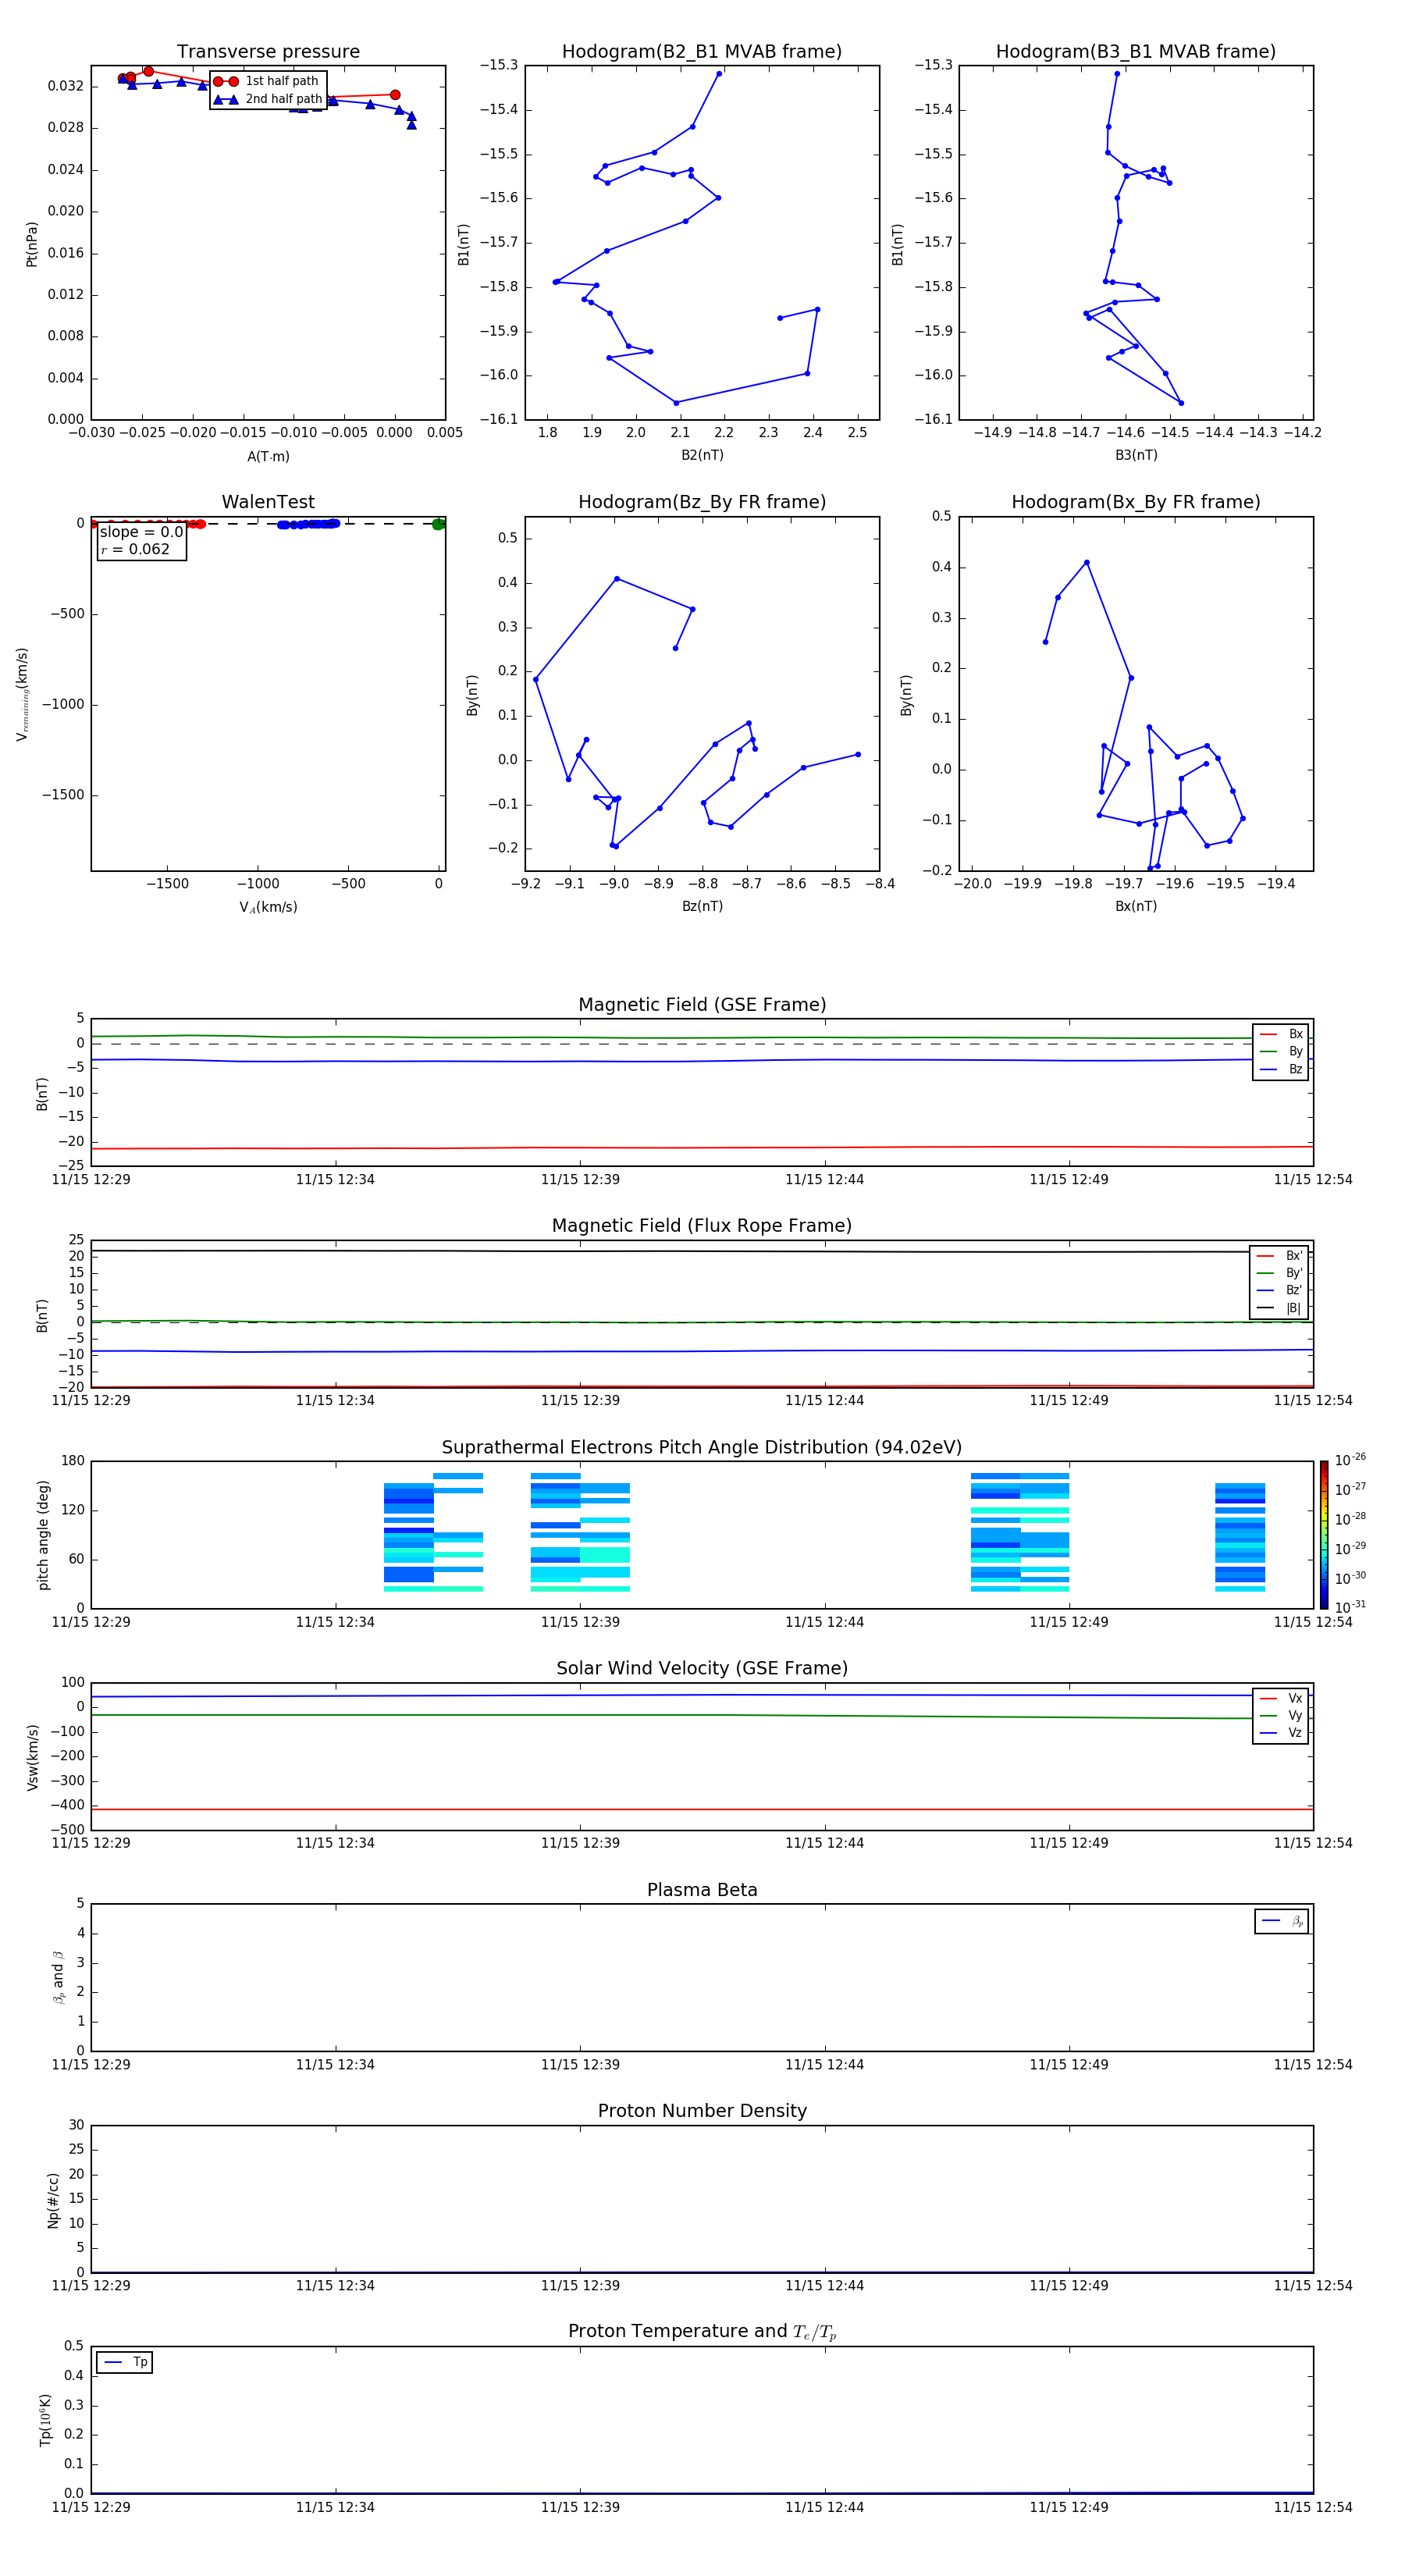
Task: Click the By entry in GSE legend
Action: [x=1281, y=1051]
